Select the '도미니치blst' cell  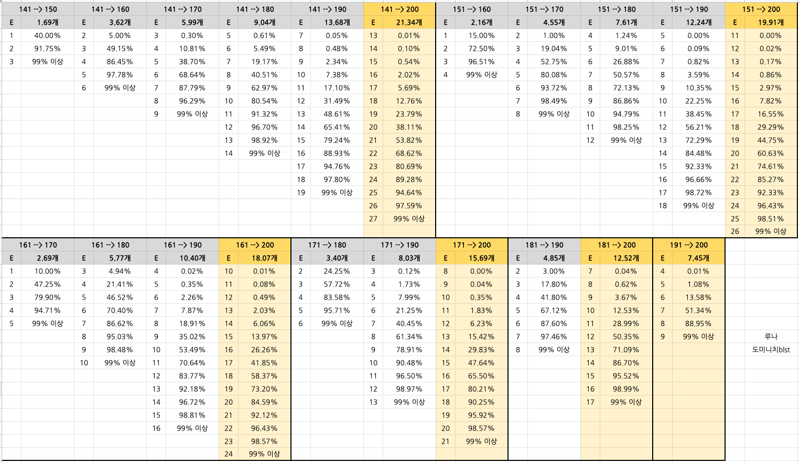771,350
